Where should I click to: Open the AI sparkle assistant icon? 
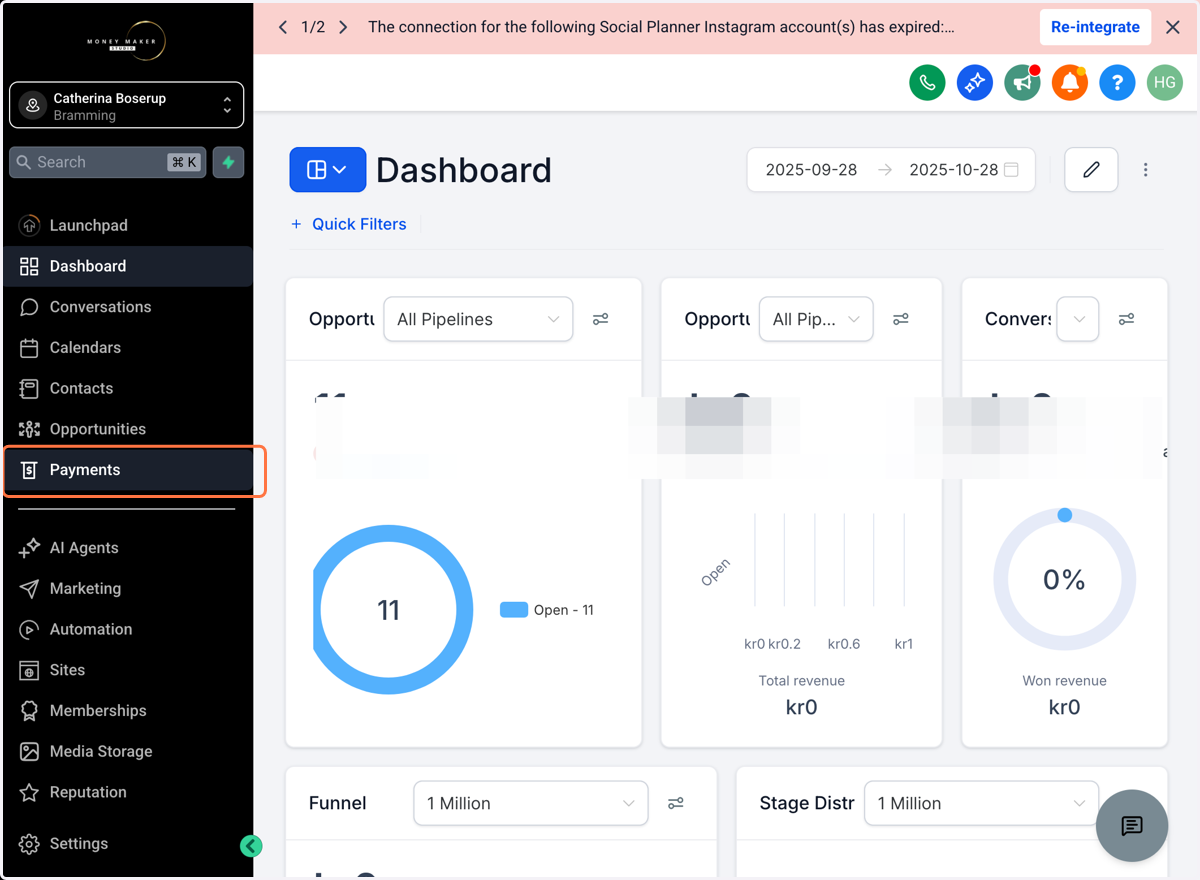(x=974, y=82)
